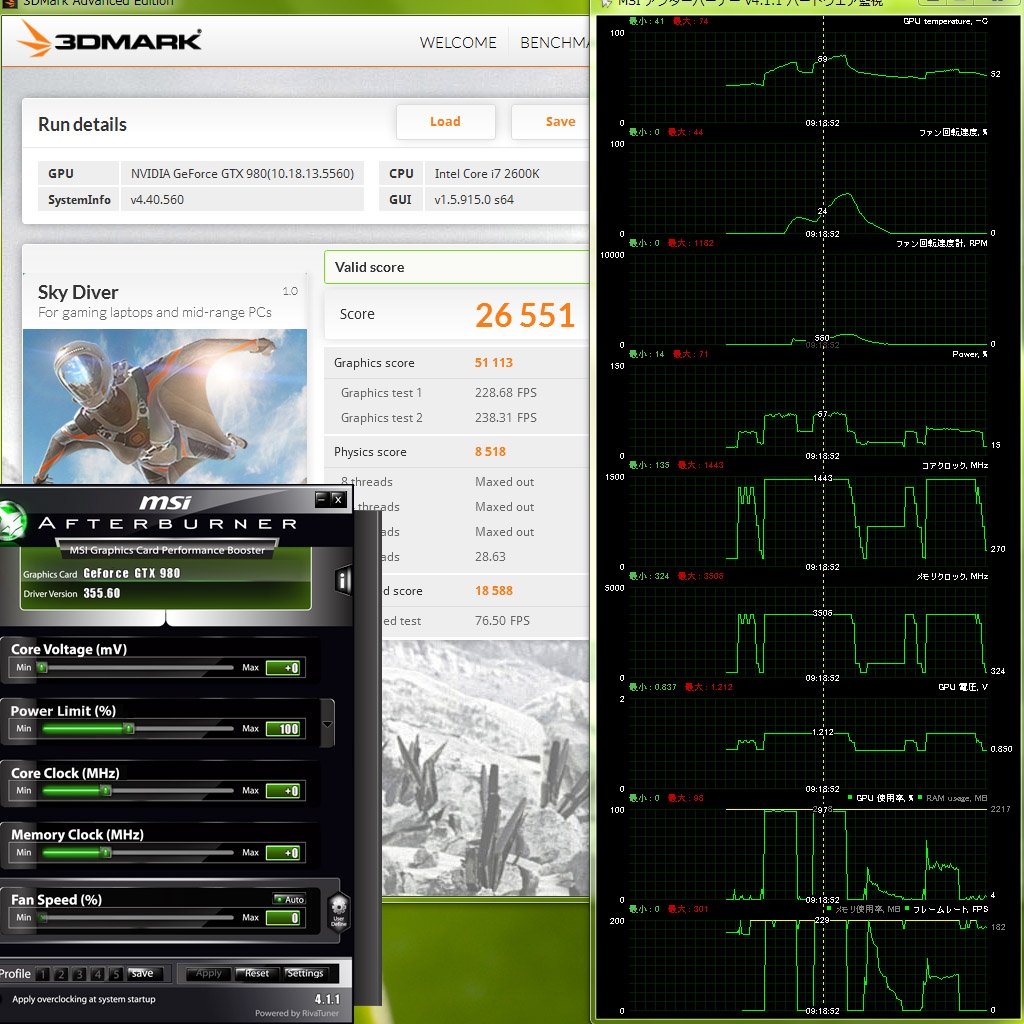
Task: Click the Load button in Run details
Action: 445,121
